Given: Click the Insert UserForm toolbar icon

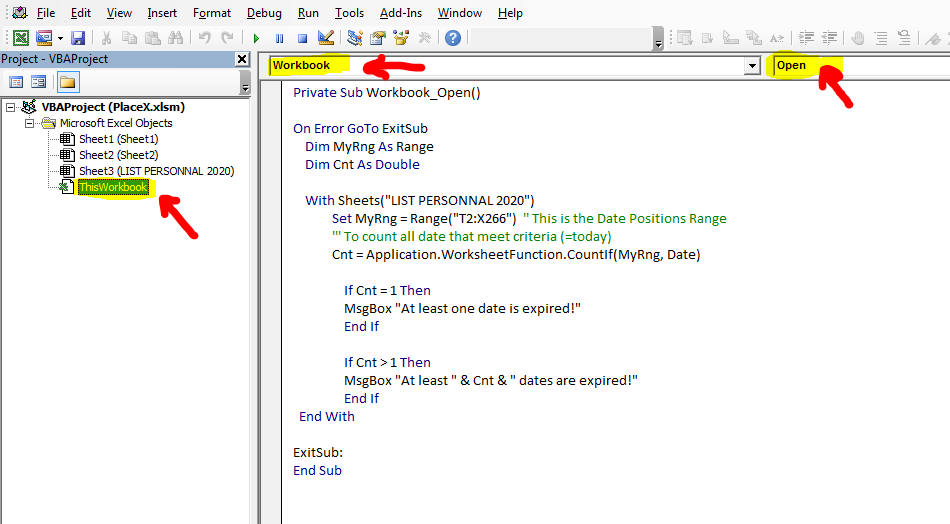Looking at the screenshot, I should click(44, 38).
